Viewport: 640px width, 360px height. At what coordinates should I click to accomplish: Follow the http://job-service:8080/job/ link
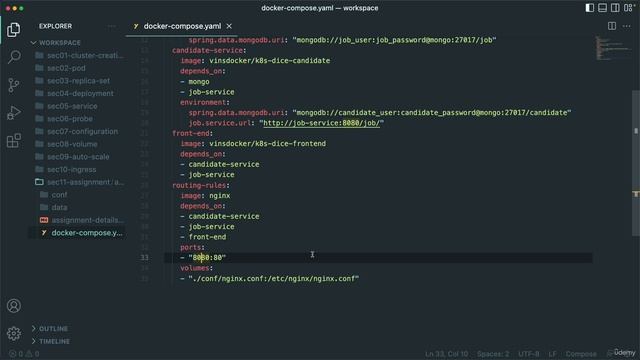[321, 123]
